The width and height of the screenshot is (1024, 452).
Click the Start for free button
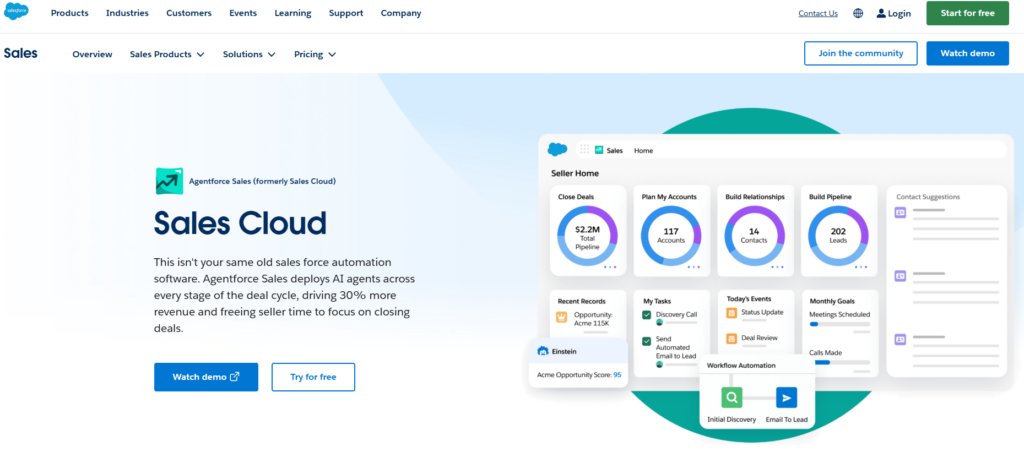[x=967, y=13]
